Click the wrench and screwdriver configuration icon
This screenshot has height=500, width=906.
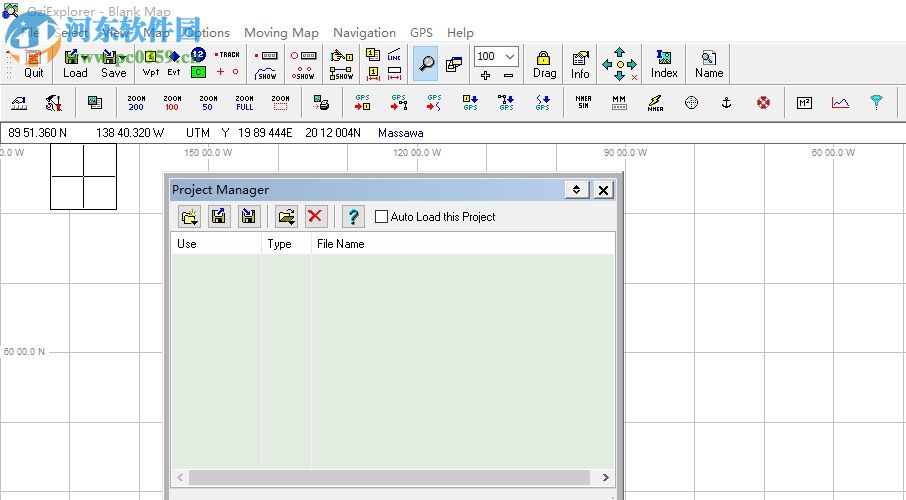click(x=54, y=103)
